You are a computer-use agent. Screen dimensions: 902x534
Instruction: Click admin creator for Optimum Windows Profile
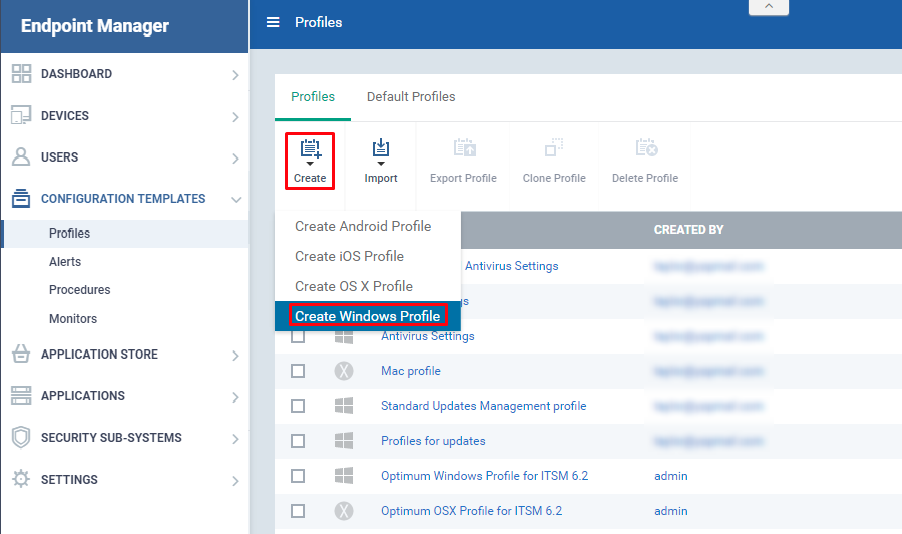click(671, 476)
